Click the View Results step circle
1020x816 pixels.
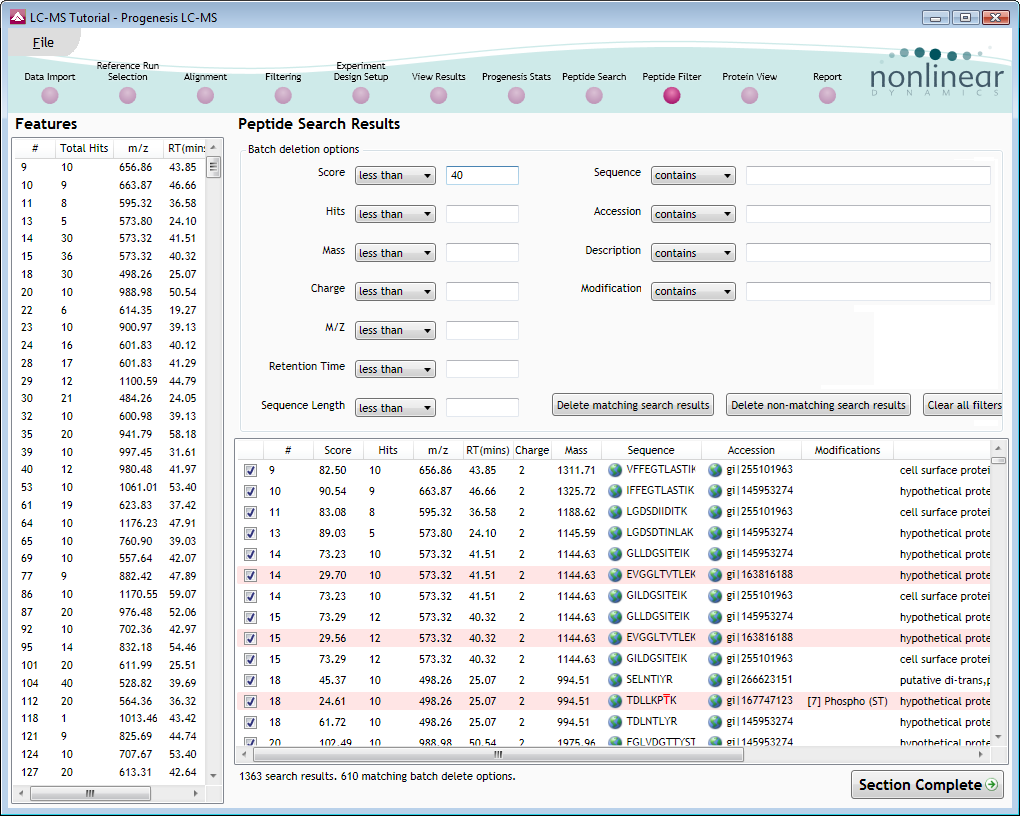pyautogui.click(x=438, y=96)
